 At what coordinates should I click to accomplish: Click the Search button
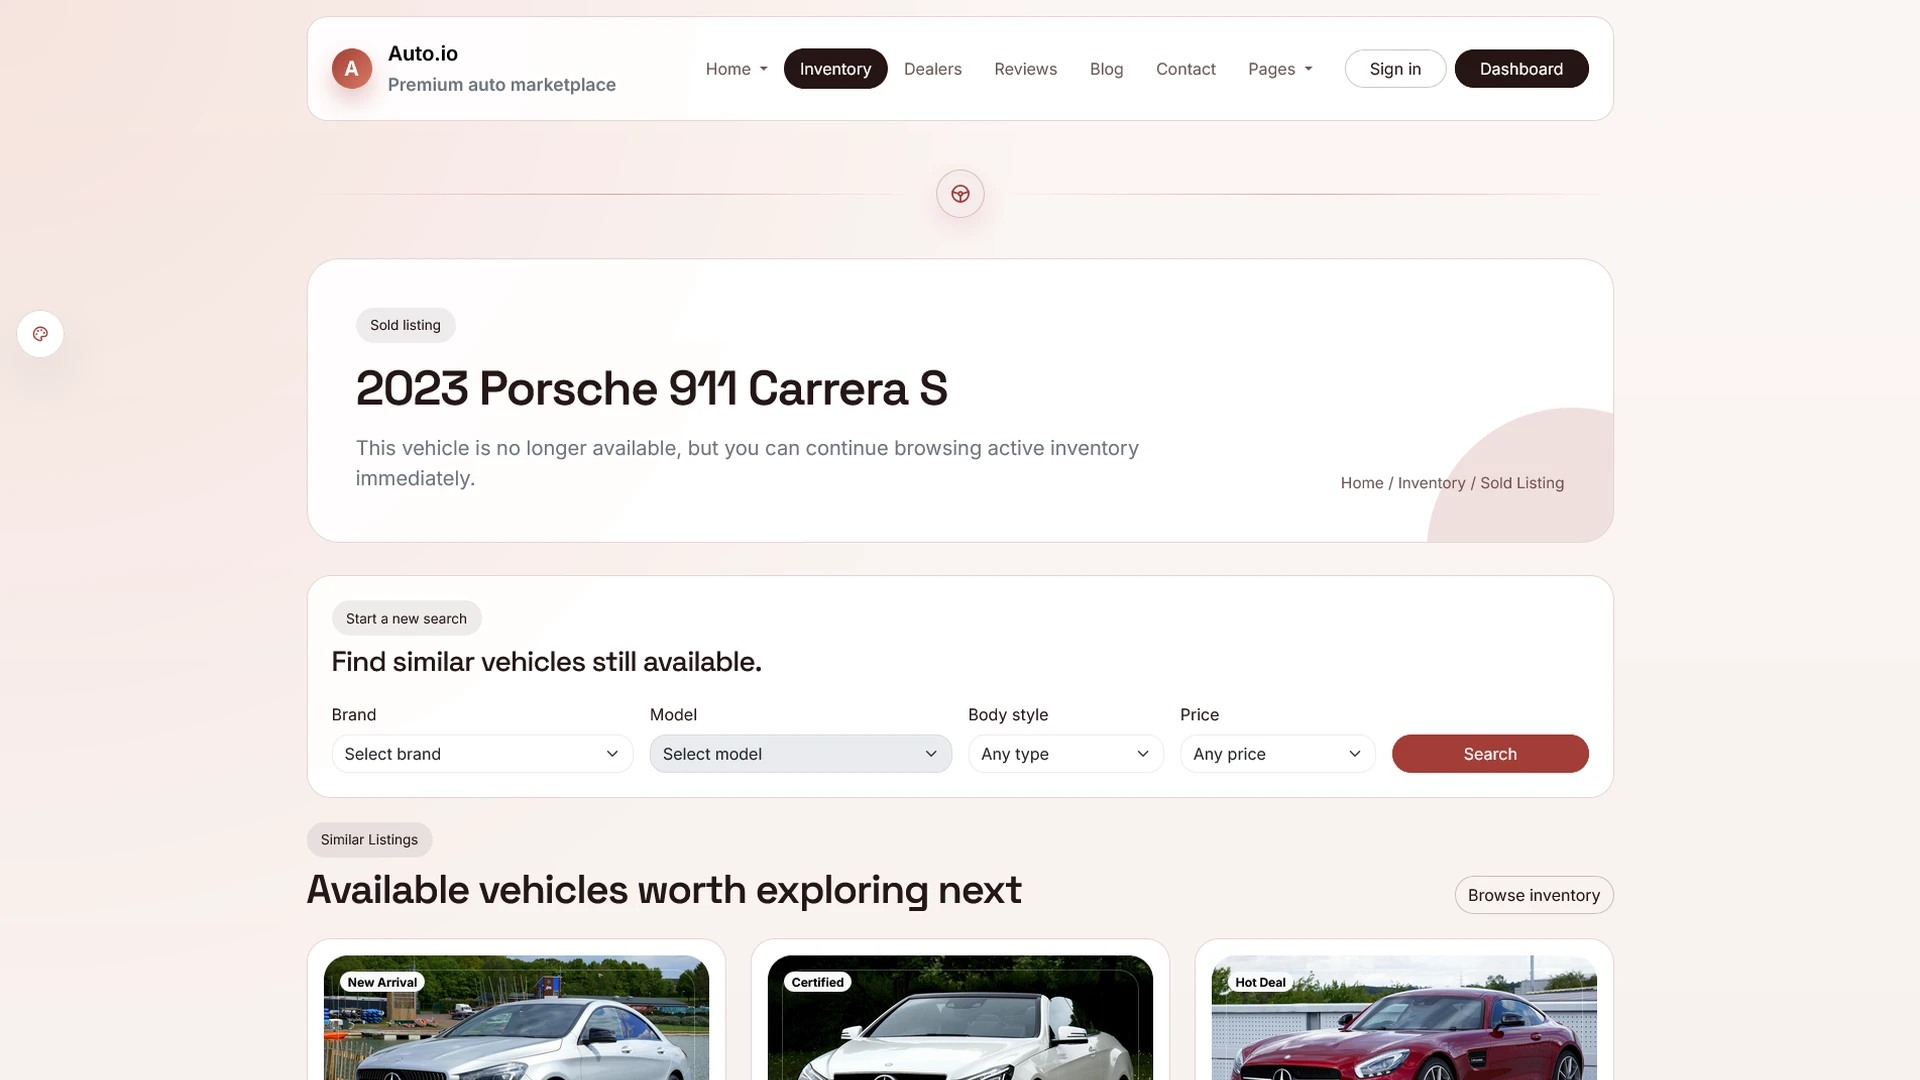coord(1490,754)
